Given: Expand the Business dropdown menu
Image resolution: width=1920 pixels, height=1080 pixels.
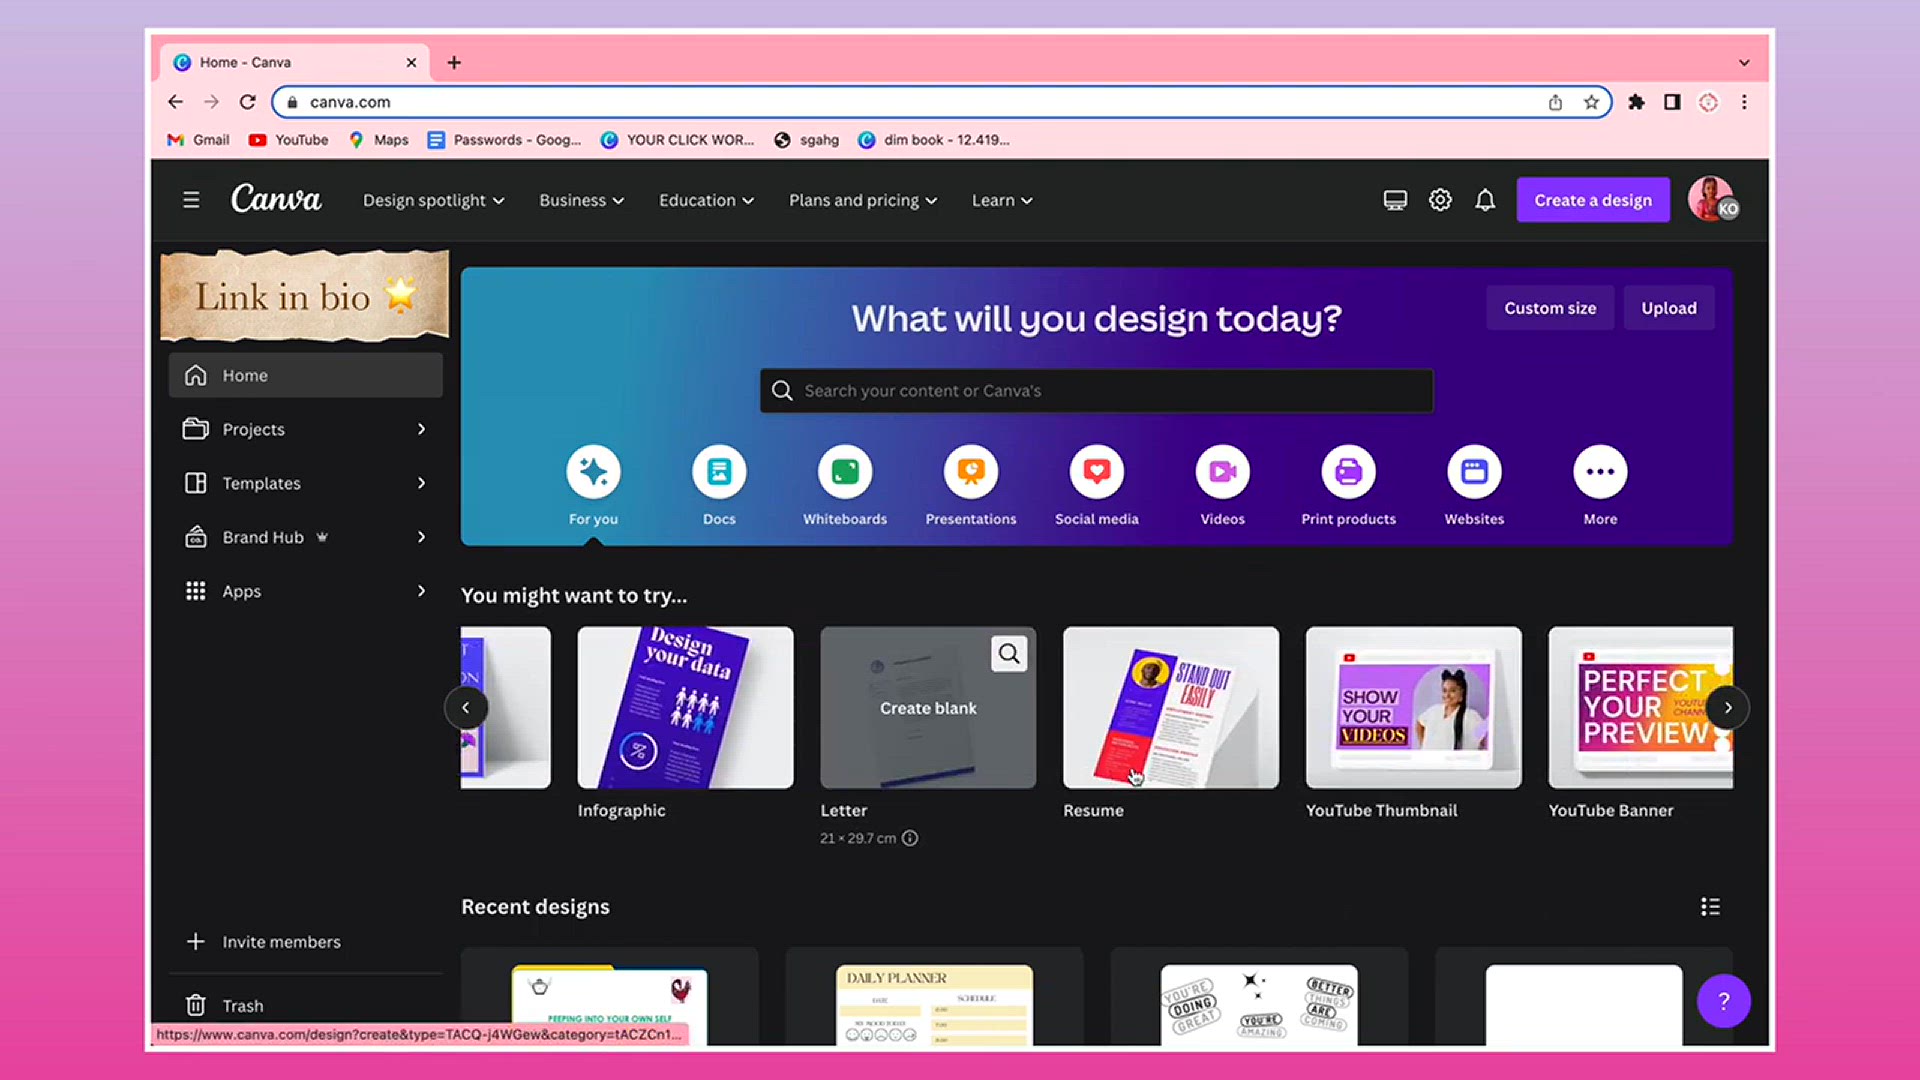Looking at the screenshot, I should coord(581,200).
